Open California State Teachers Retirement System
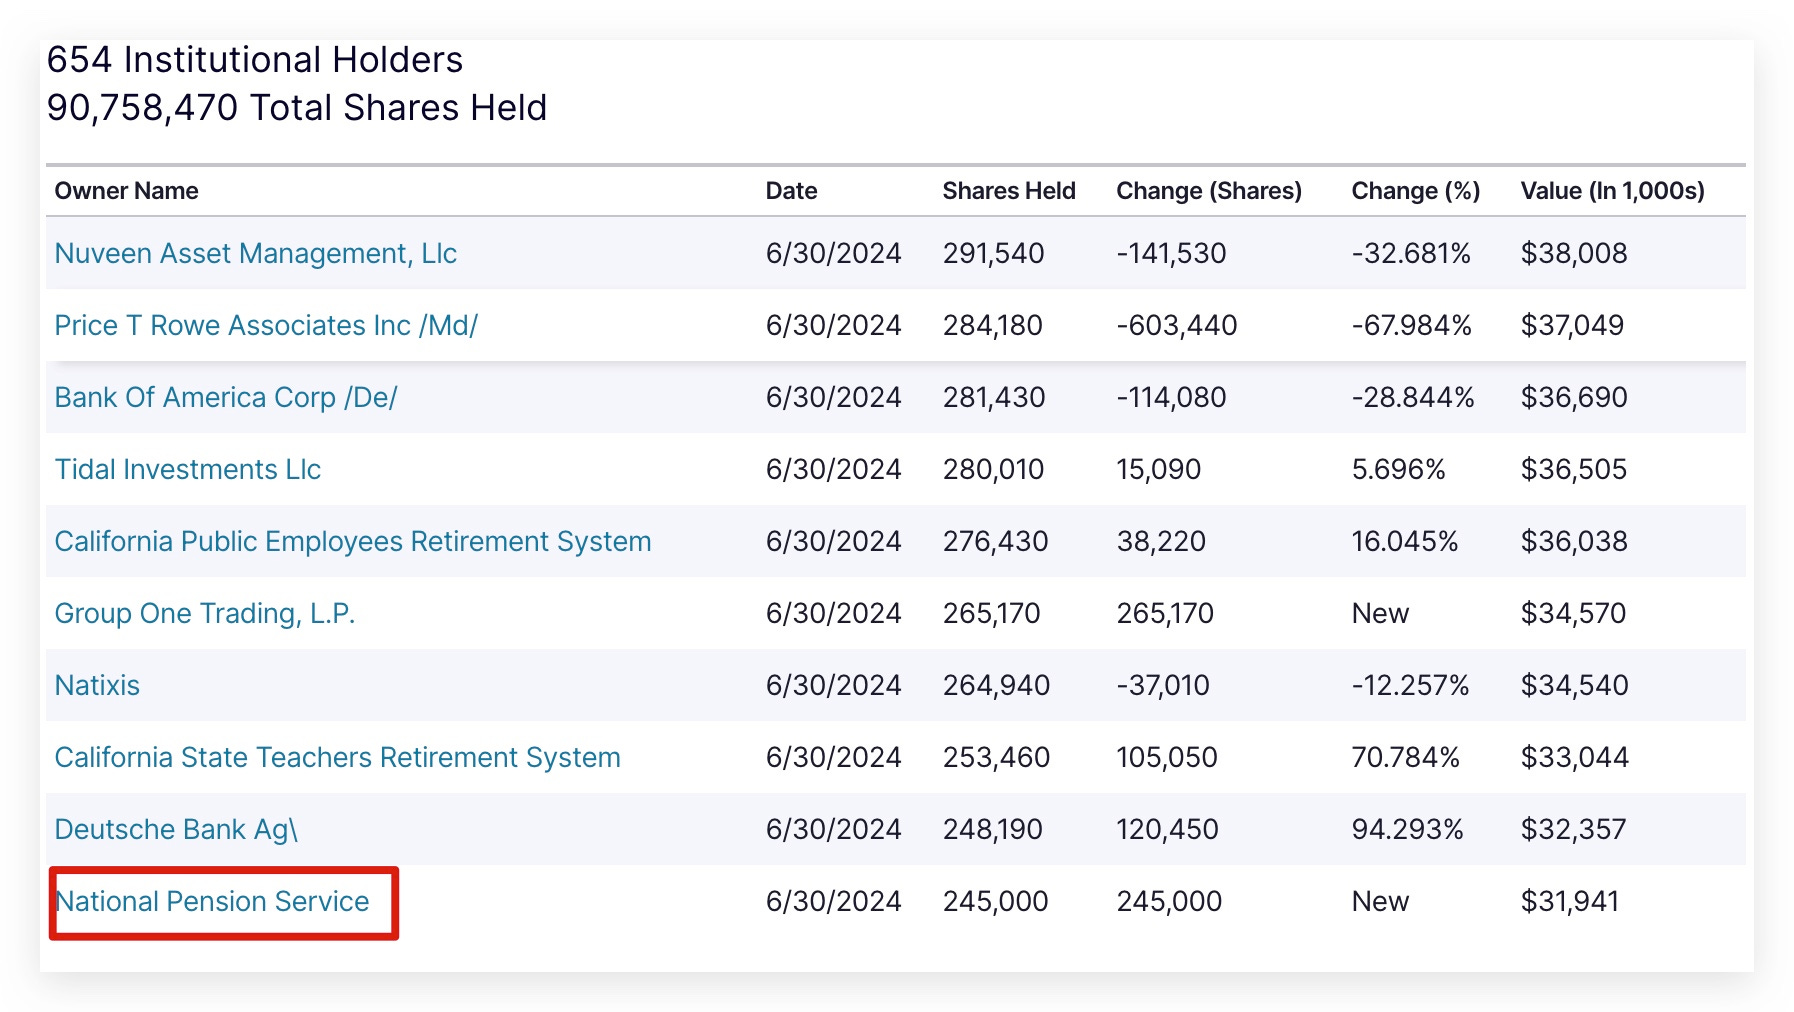 click(x=337, y=758)
